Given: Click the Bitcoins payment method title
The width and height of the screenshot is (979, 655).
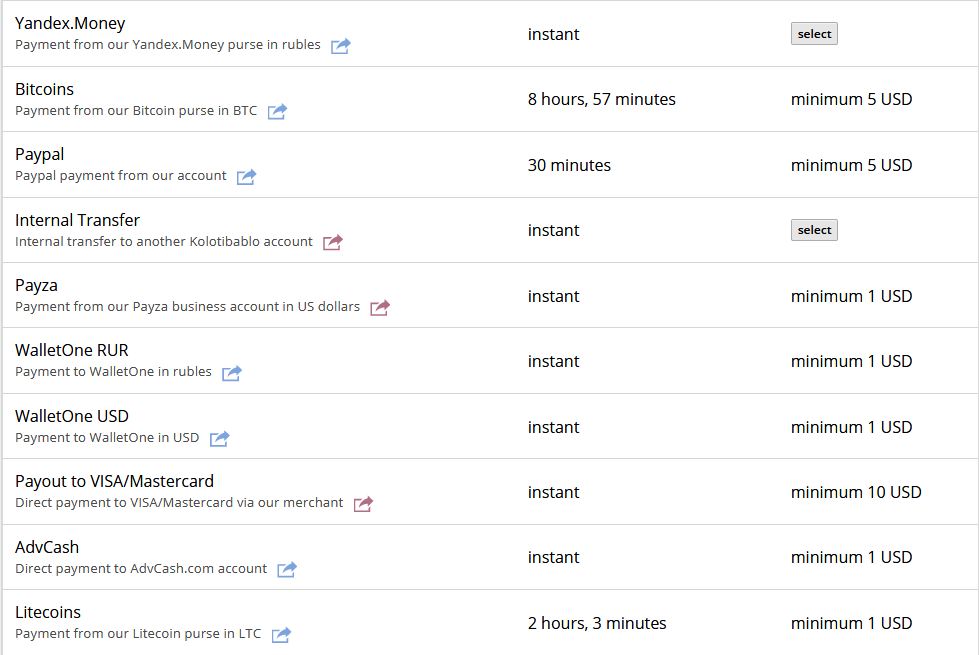Looking at the screenshot, I should point(45,89).
